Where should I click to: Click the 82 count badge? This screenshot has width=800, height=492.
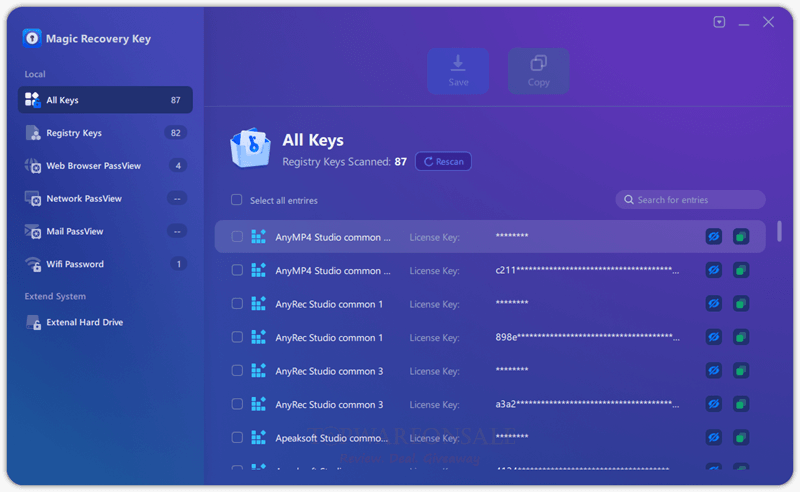pyautogui.click(x=176, y=133)
